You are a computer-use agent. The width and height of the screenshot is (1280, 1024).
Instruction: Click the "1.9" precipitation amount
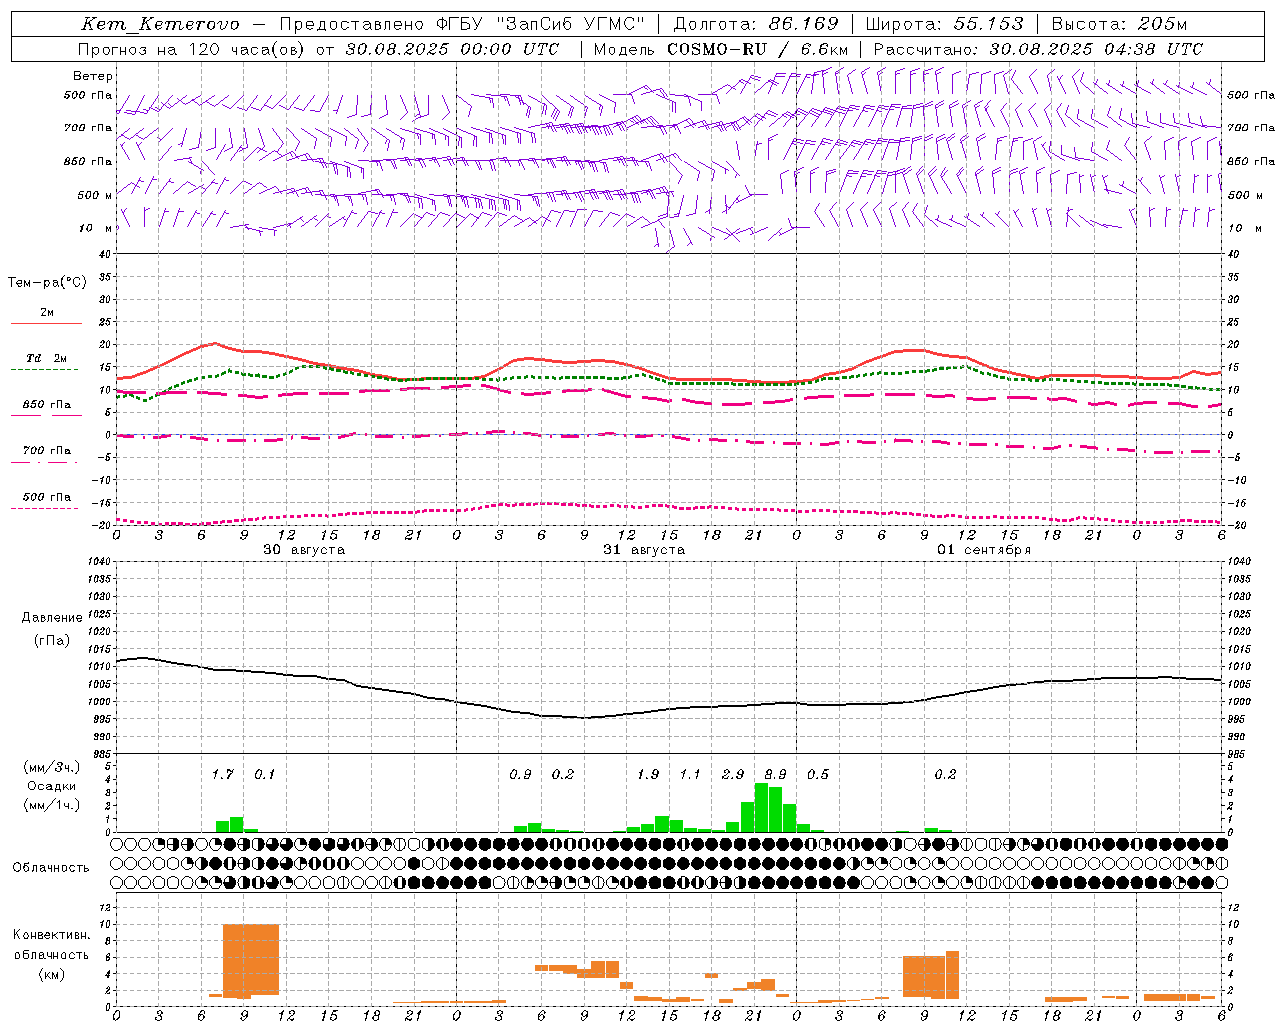(648, 774)
